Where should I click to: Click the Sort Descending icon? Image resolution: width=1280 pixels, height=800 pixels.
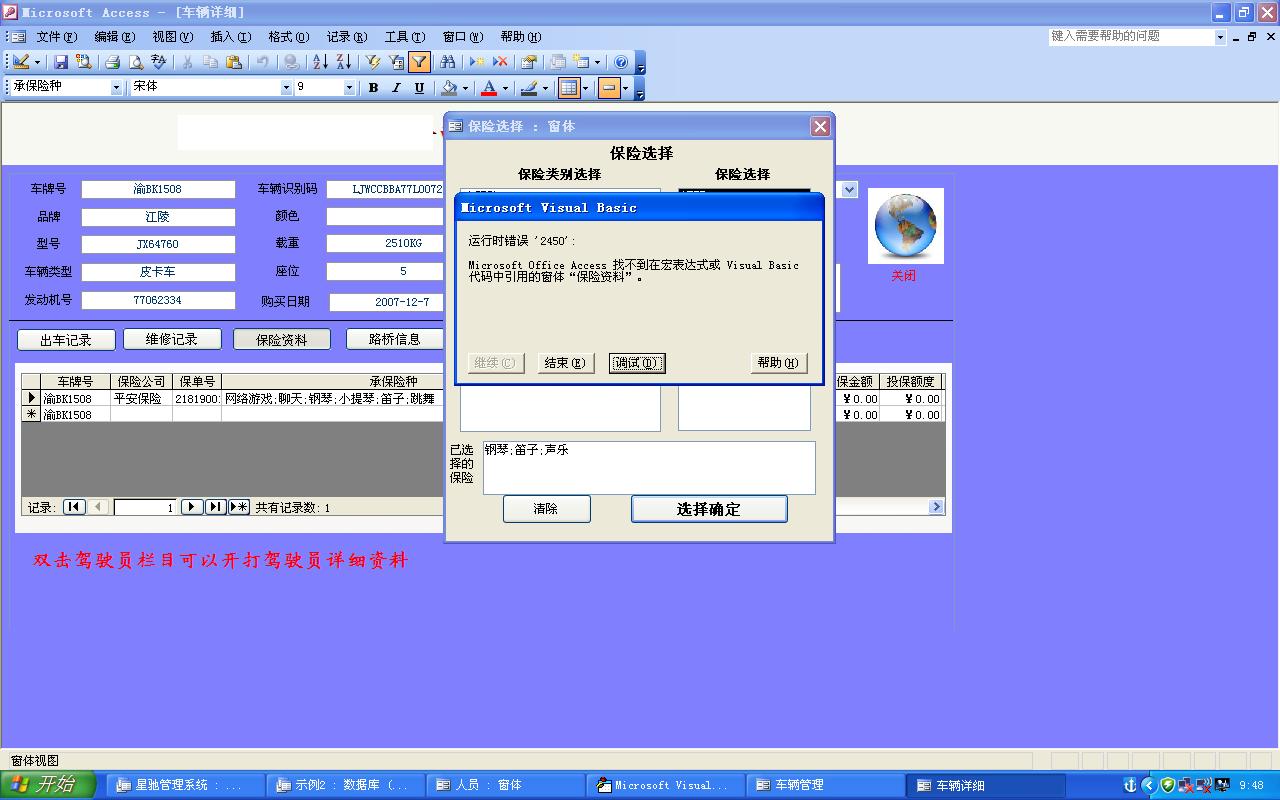[x=343, y=62]
